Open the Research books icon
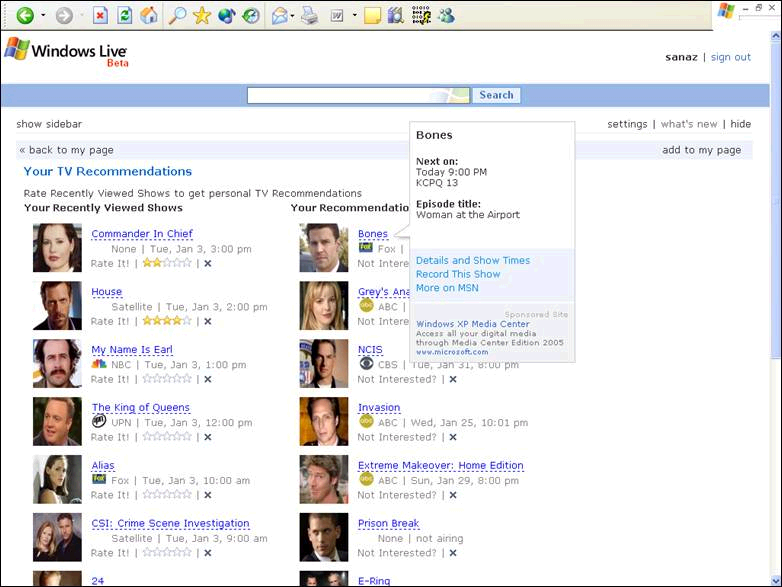The width and height of the screenshot is (782, 587). [395, 16]
